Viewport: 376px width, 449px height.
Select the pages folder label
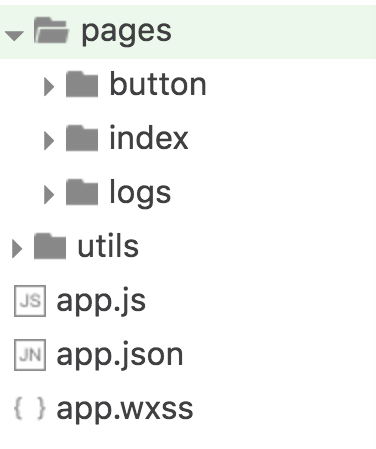(x=127, y=32)
